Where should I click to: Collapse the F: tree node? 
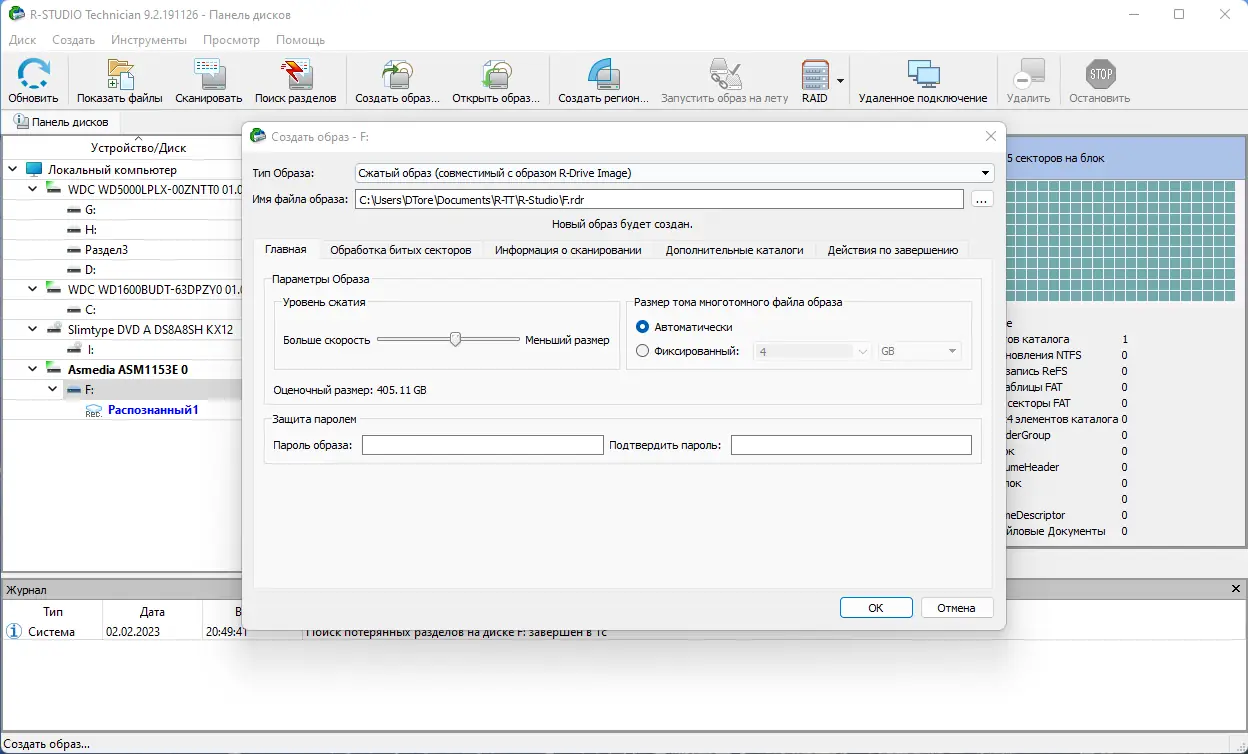coord(53,390)
